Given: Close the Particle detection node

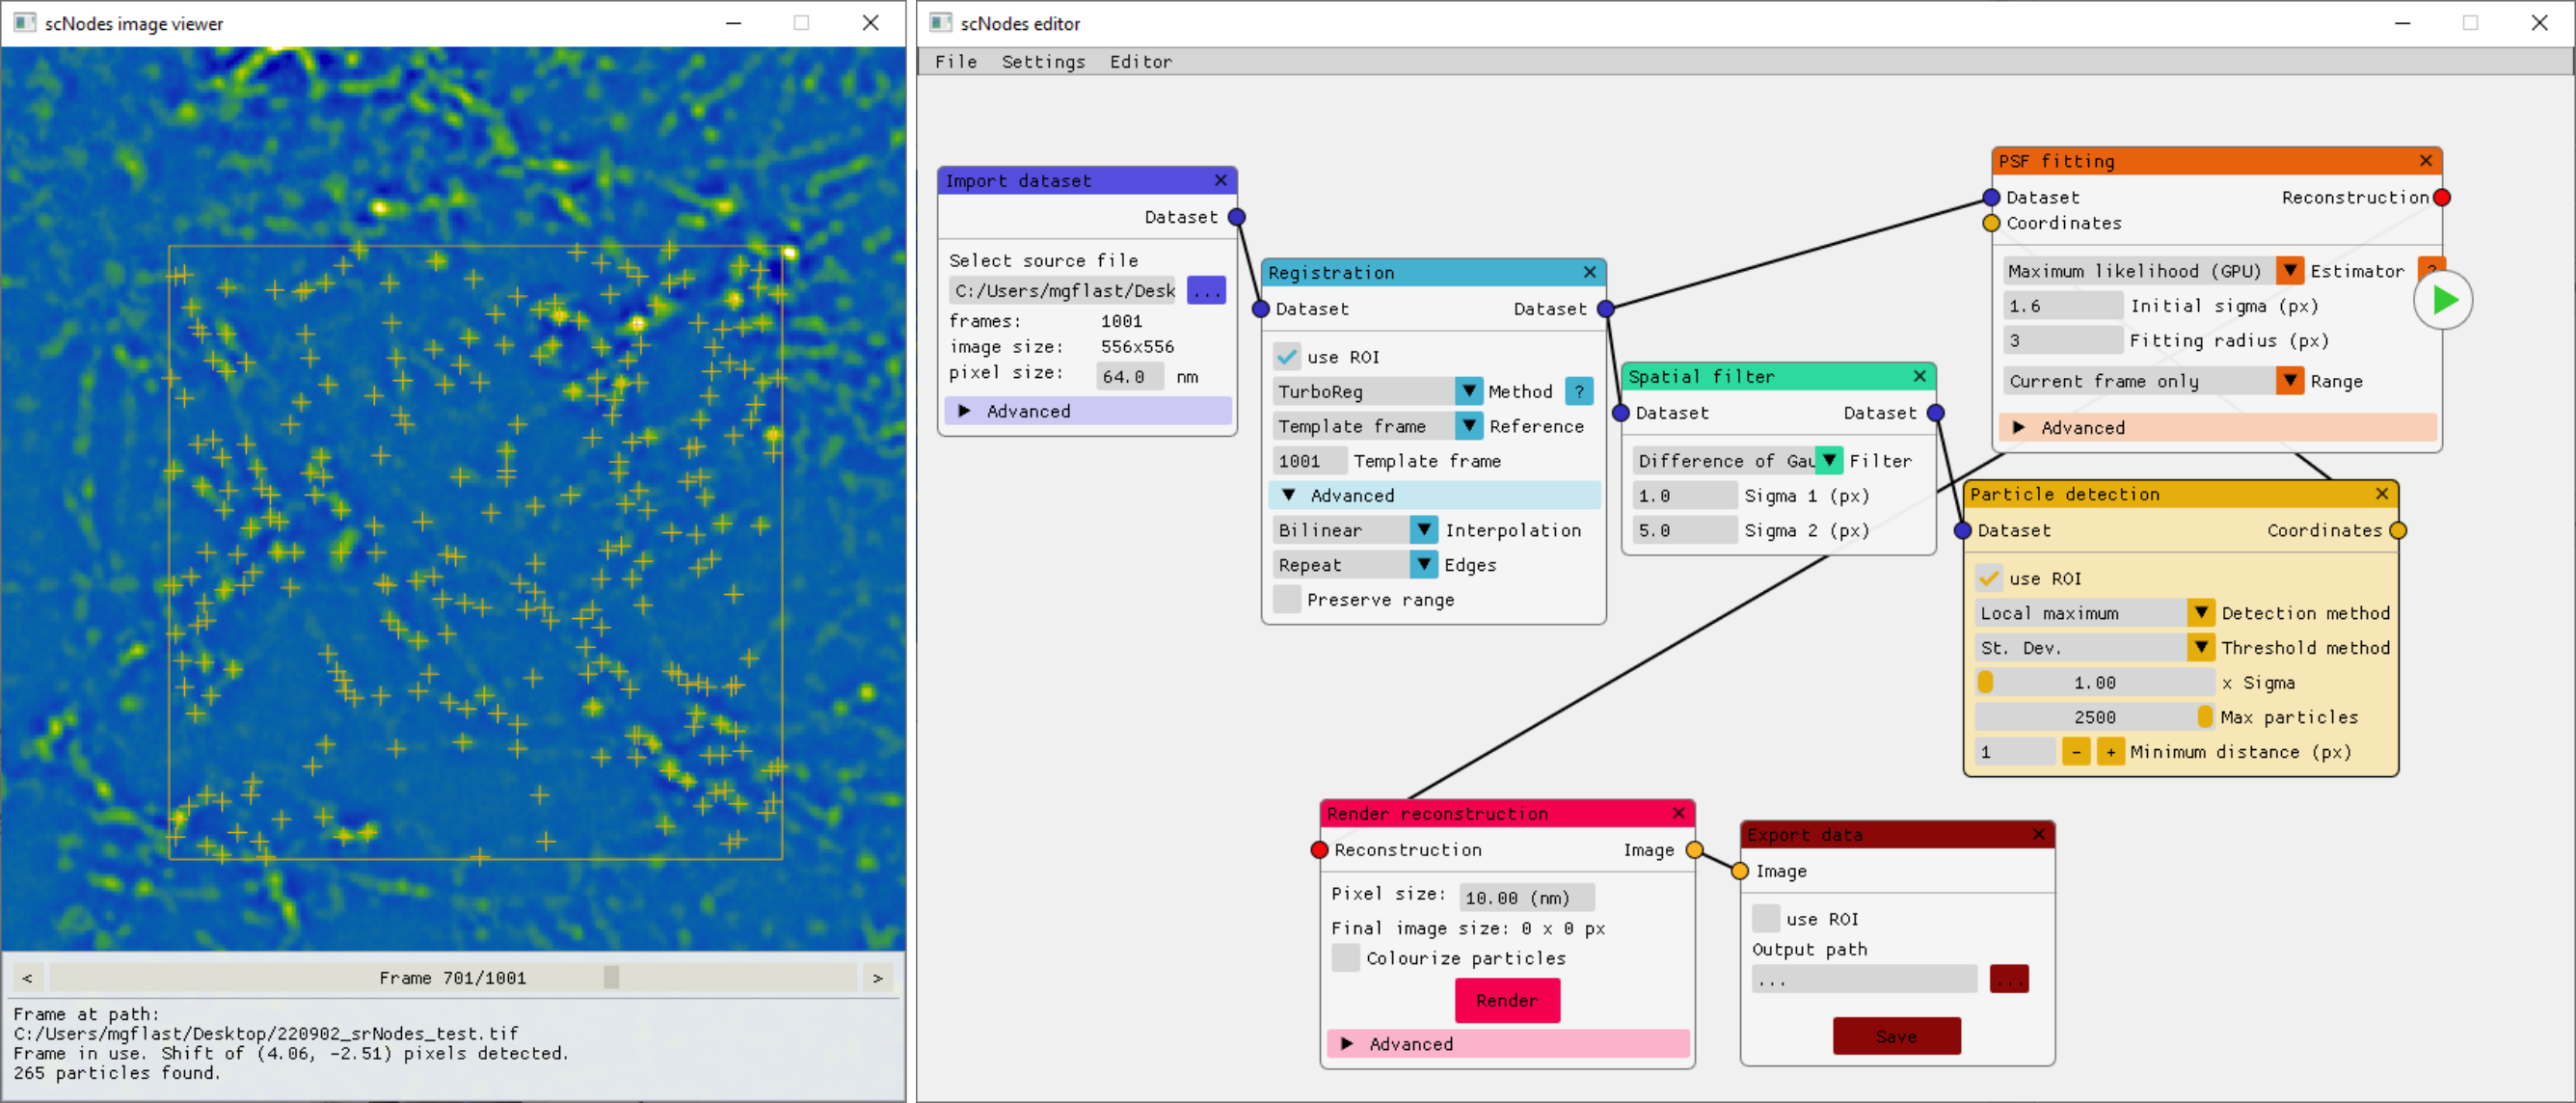Looking at the screenshot, I should pyautogui.click(x=2382, y=494).
